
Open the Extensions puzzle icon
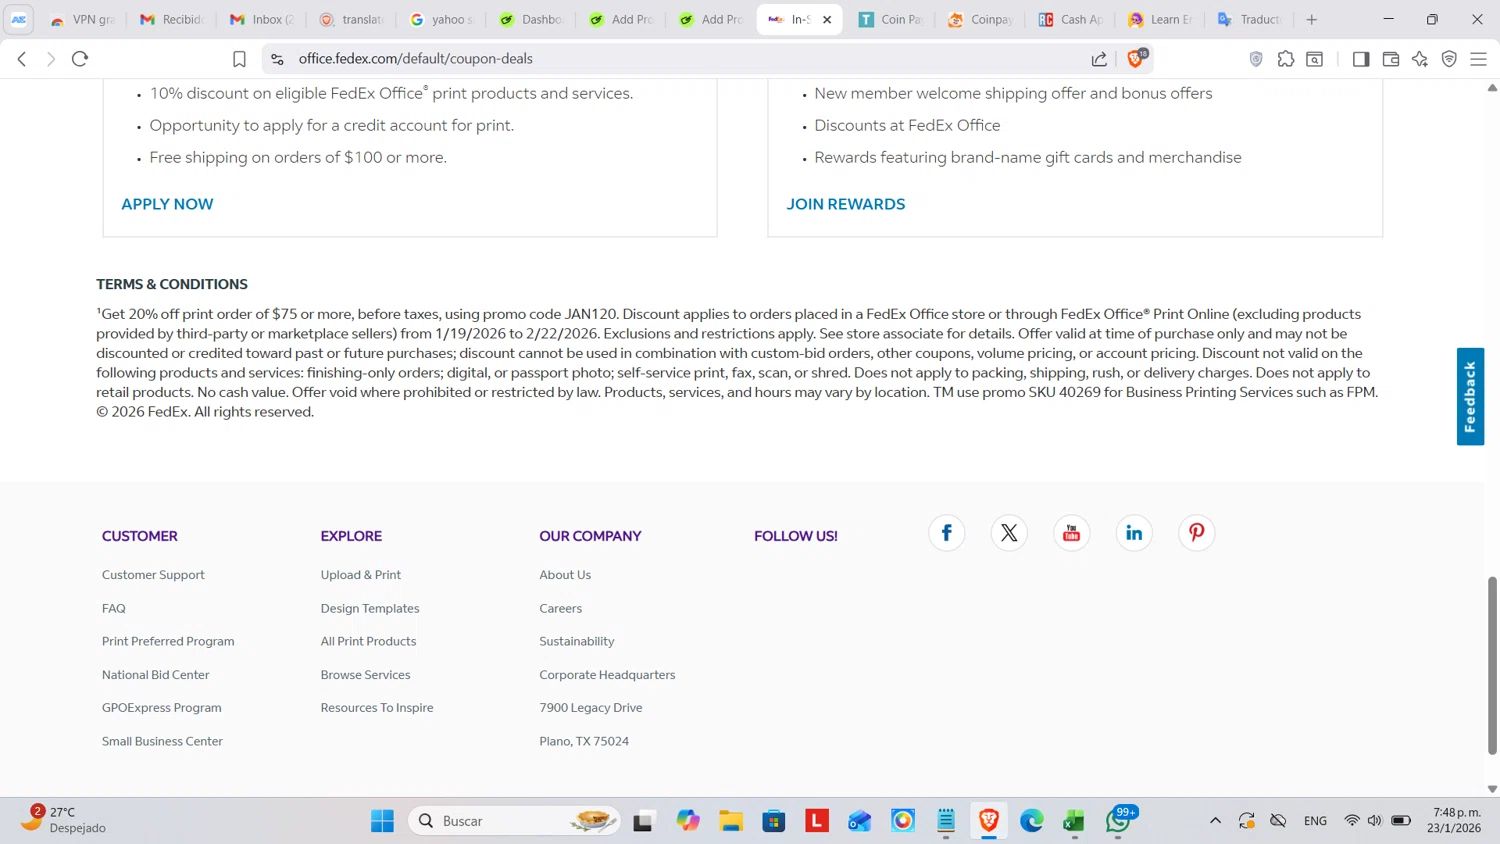[x=1286, y=59]
